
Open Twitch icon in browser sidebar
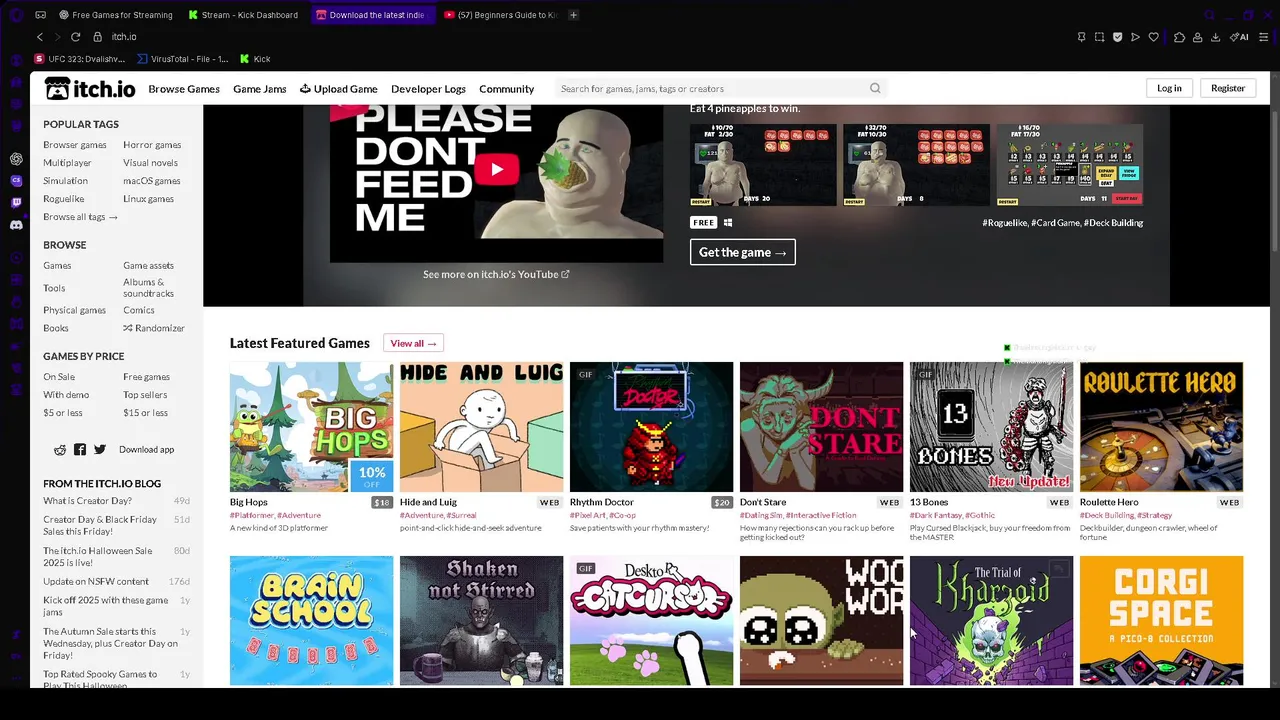click(16, 203)
